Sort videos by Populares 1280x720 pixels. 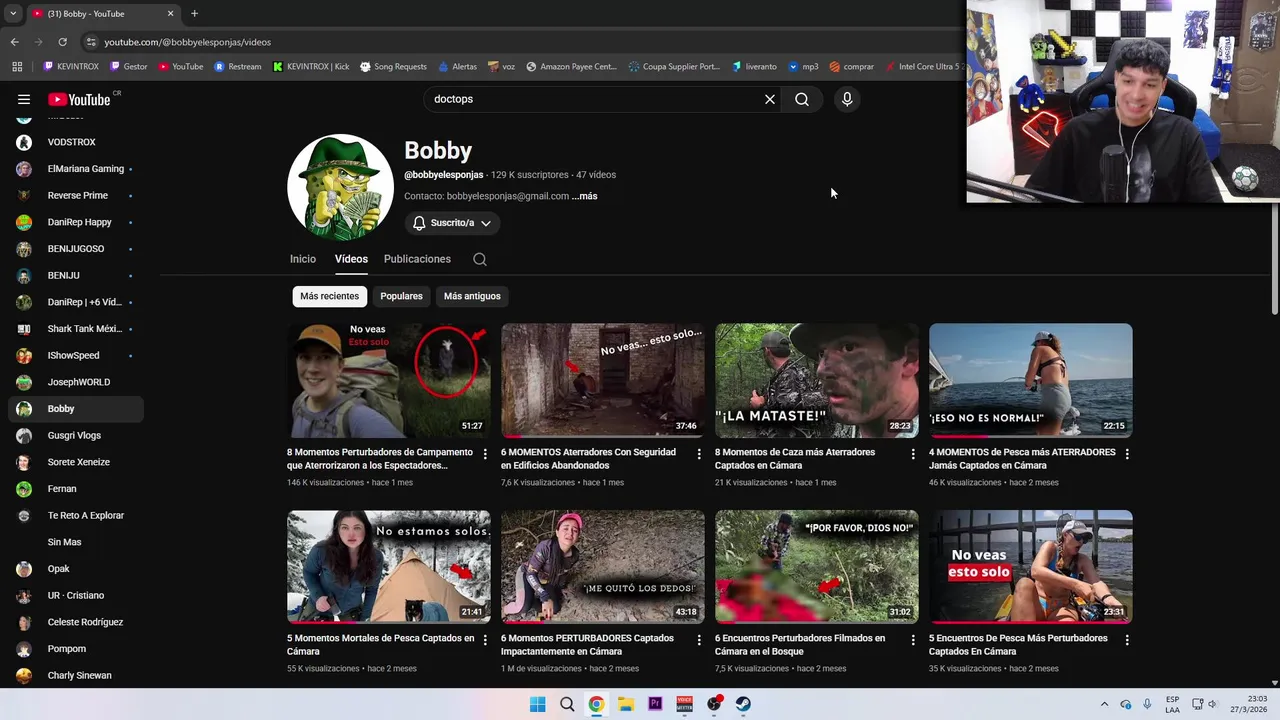[401, 296]
